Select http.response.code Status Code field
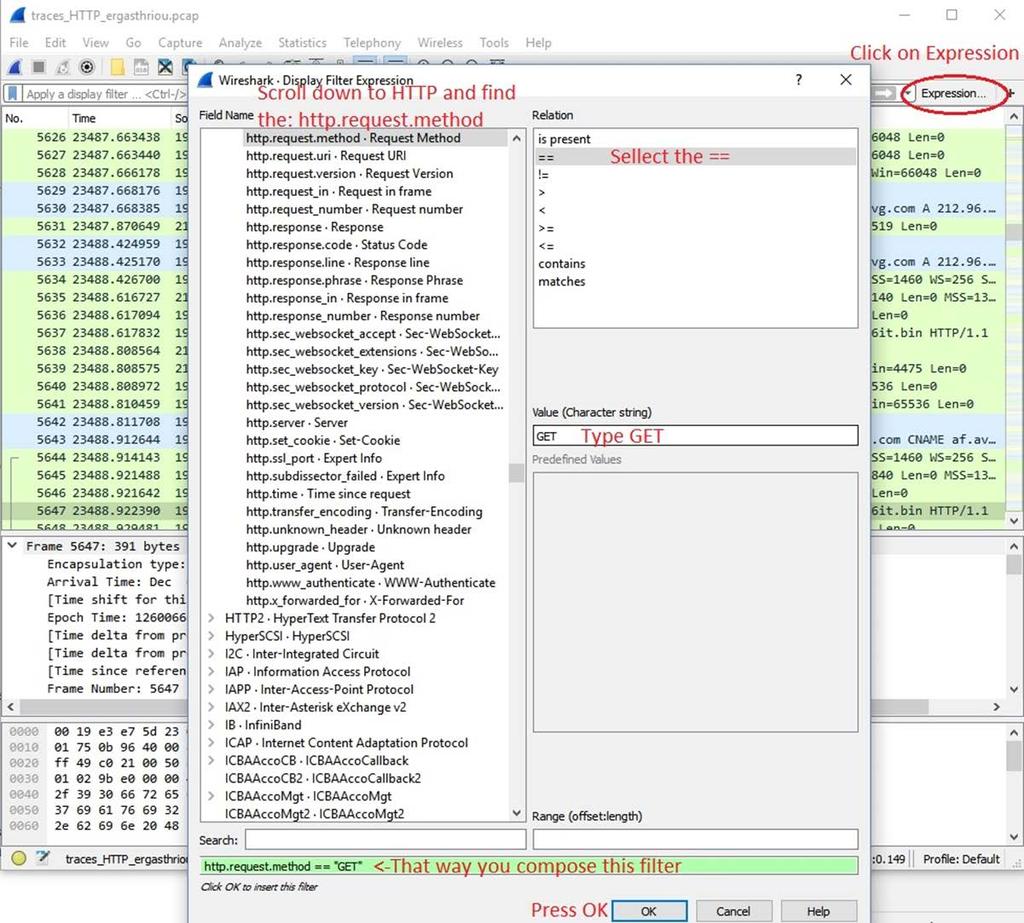This screenshot has width=1024, height=923. click(x=336, y=244)
